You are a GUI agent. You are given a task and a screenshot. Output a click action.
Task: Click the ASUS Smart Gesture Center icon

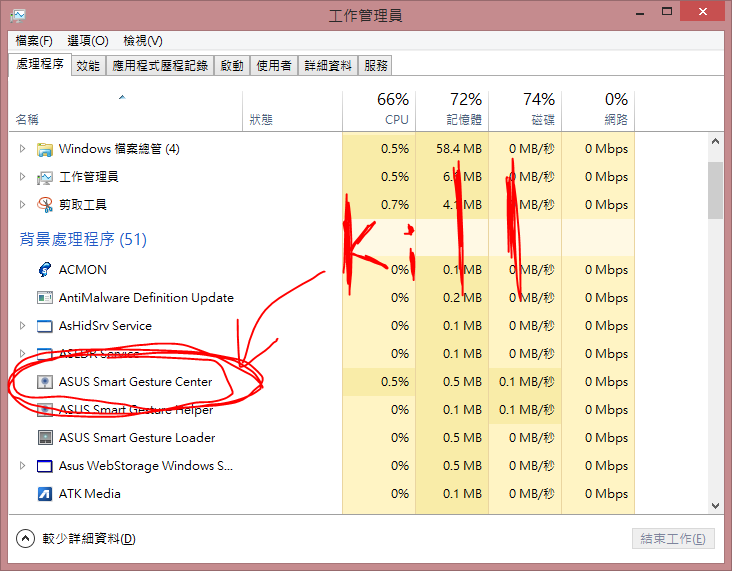pos(45,382)
